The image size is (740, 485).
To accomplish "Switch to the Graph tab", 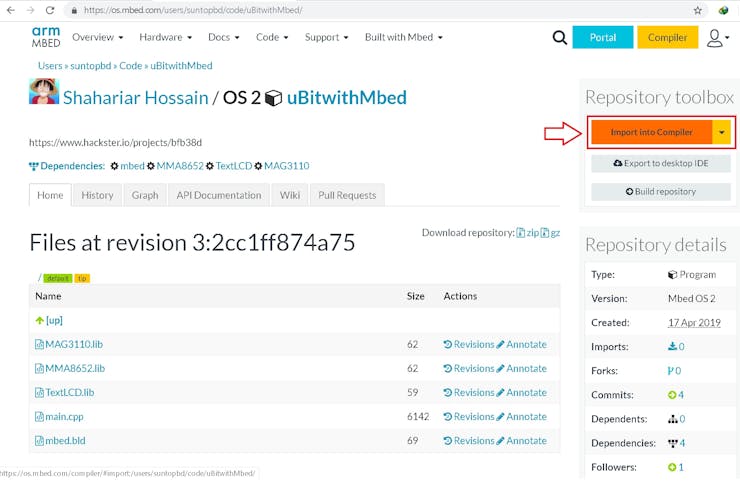I will click(145, 195).
